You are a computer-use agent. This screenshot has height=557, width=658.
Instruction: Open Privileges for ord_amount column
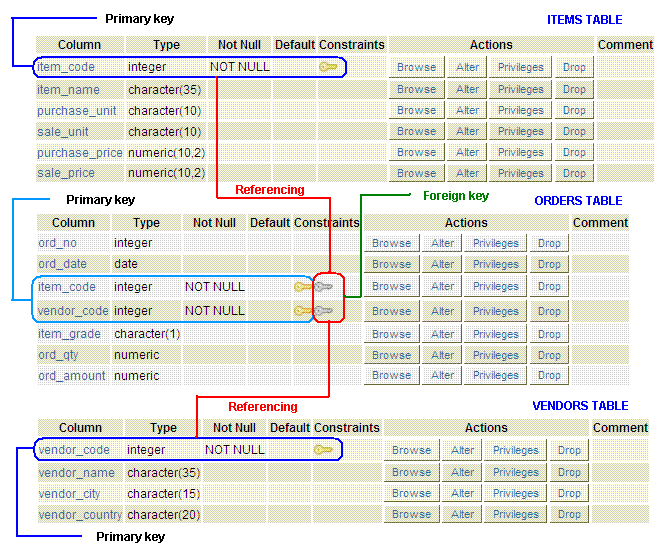(496, 375)
